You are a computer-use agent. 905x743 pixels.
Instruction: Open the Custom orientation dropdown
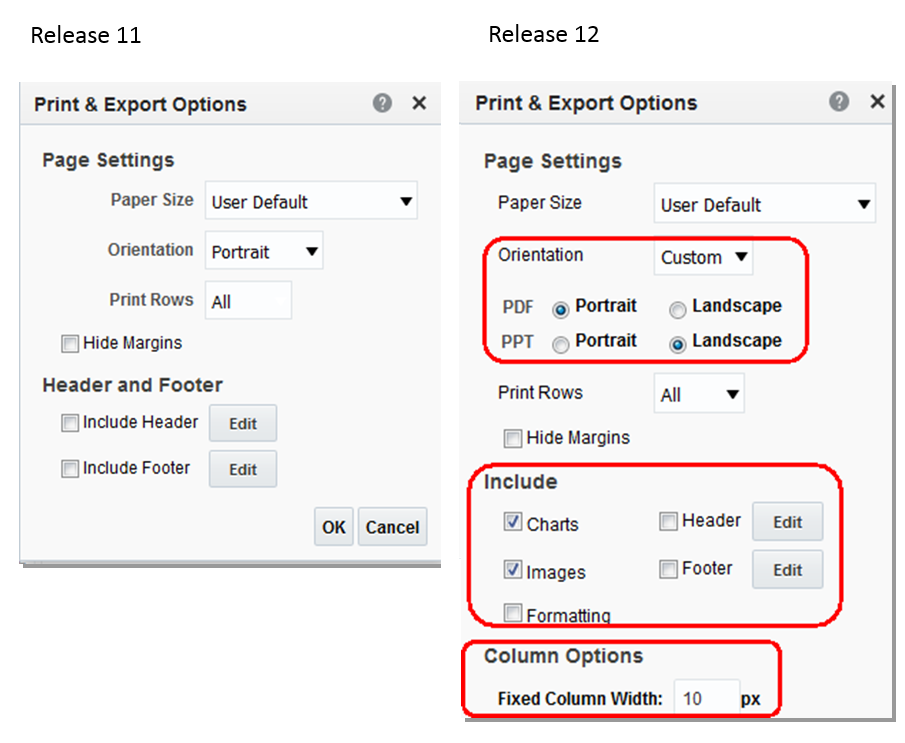coord(704,257)
